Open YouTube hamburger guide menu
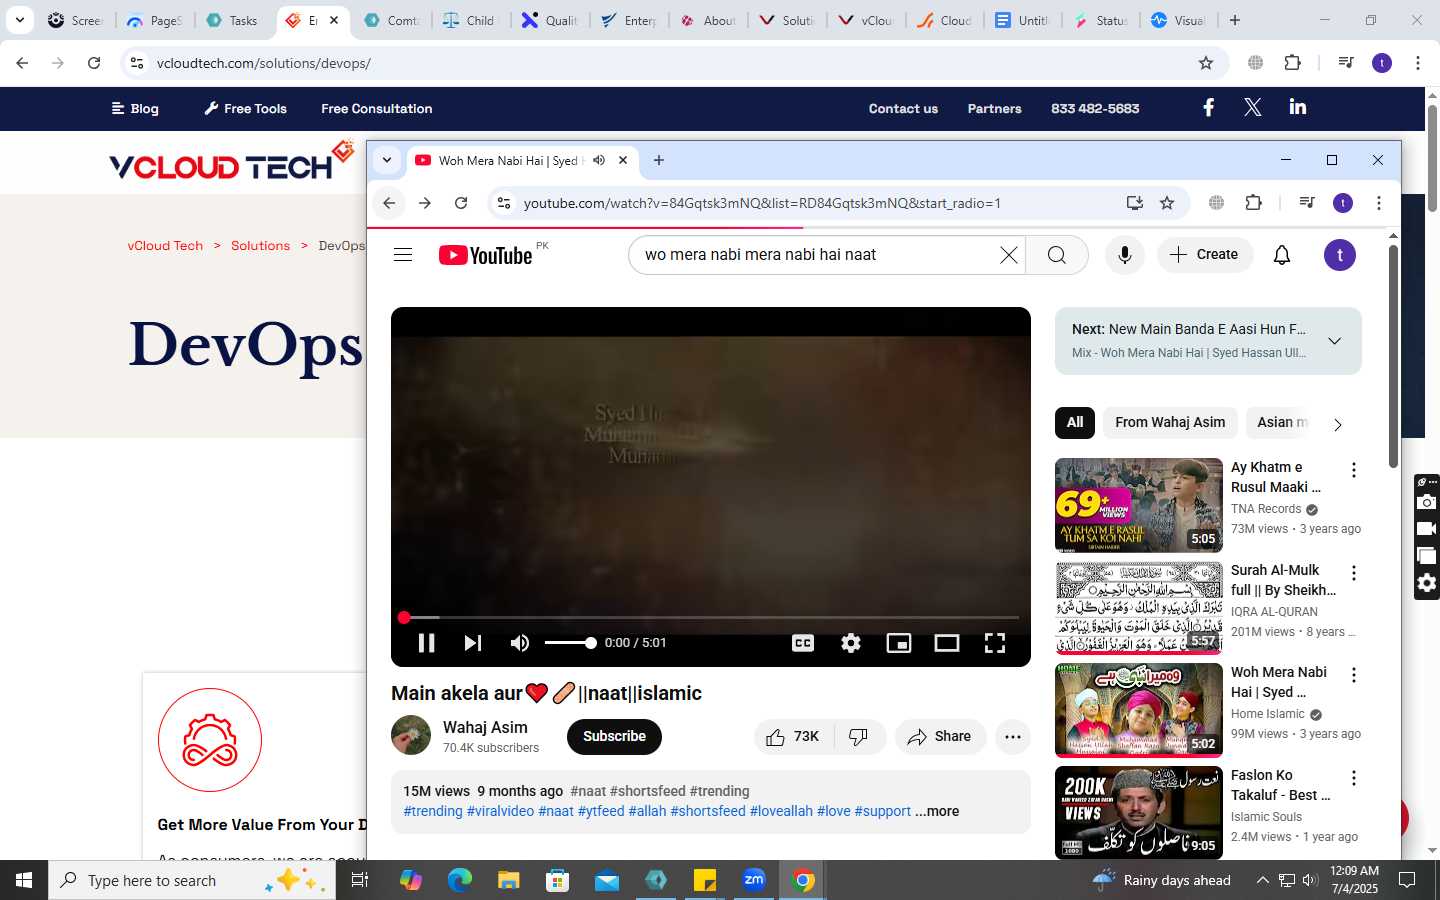This screenshot has width=1440, height=900. tap(403, 255)
